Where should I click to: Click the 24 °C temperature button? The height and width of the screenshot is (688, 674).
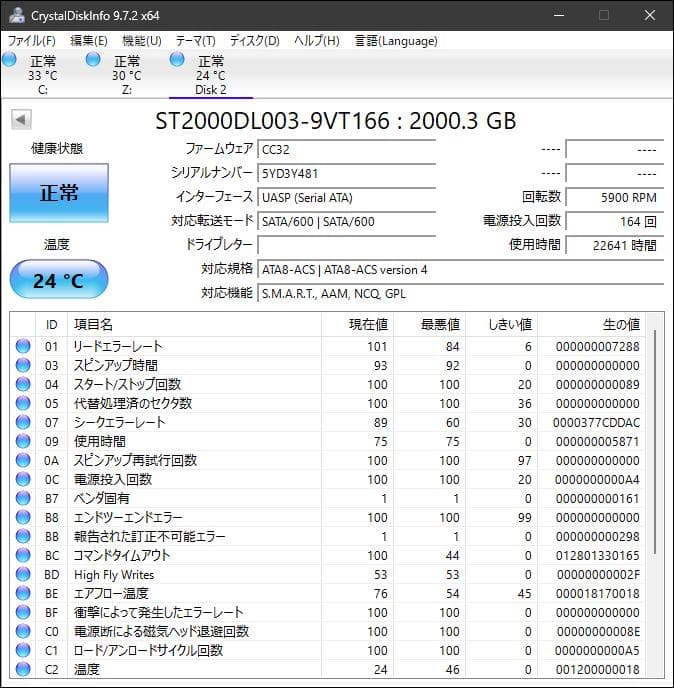[59, 280]
